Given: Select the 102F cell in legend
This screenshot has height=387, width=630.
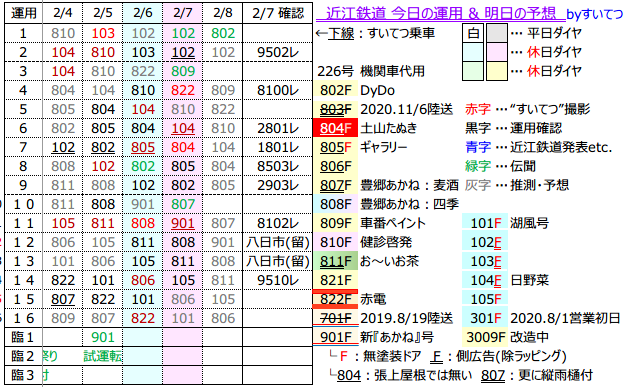Looking at the screenshot, I should (x=485, y=242).
